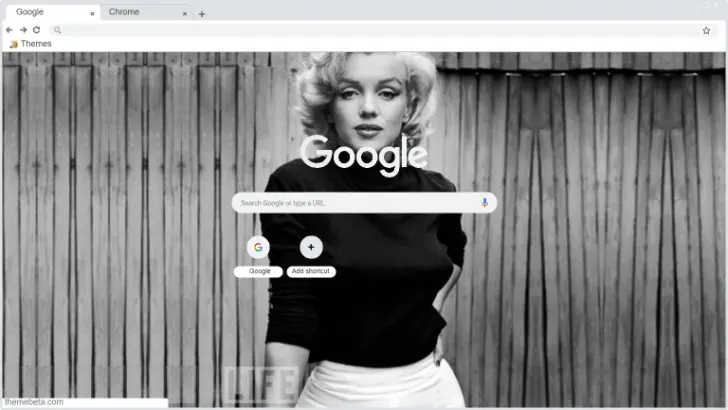Start voice search with the microphone icon

click(x=485, y=203)
